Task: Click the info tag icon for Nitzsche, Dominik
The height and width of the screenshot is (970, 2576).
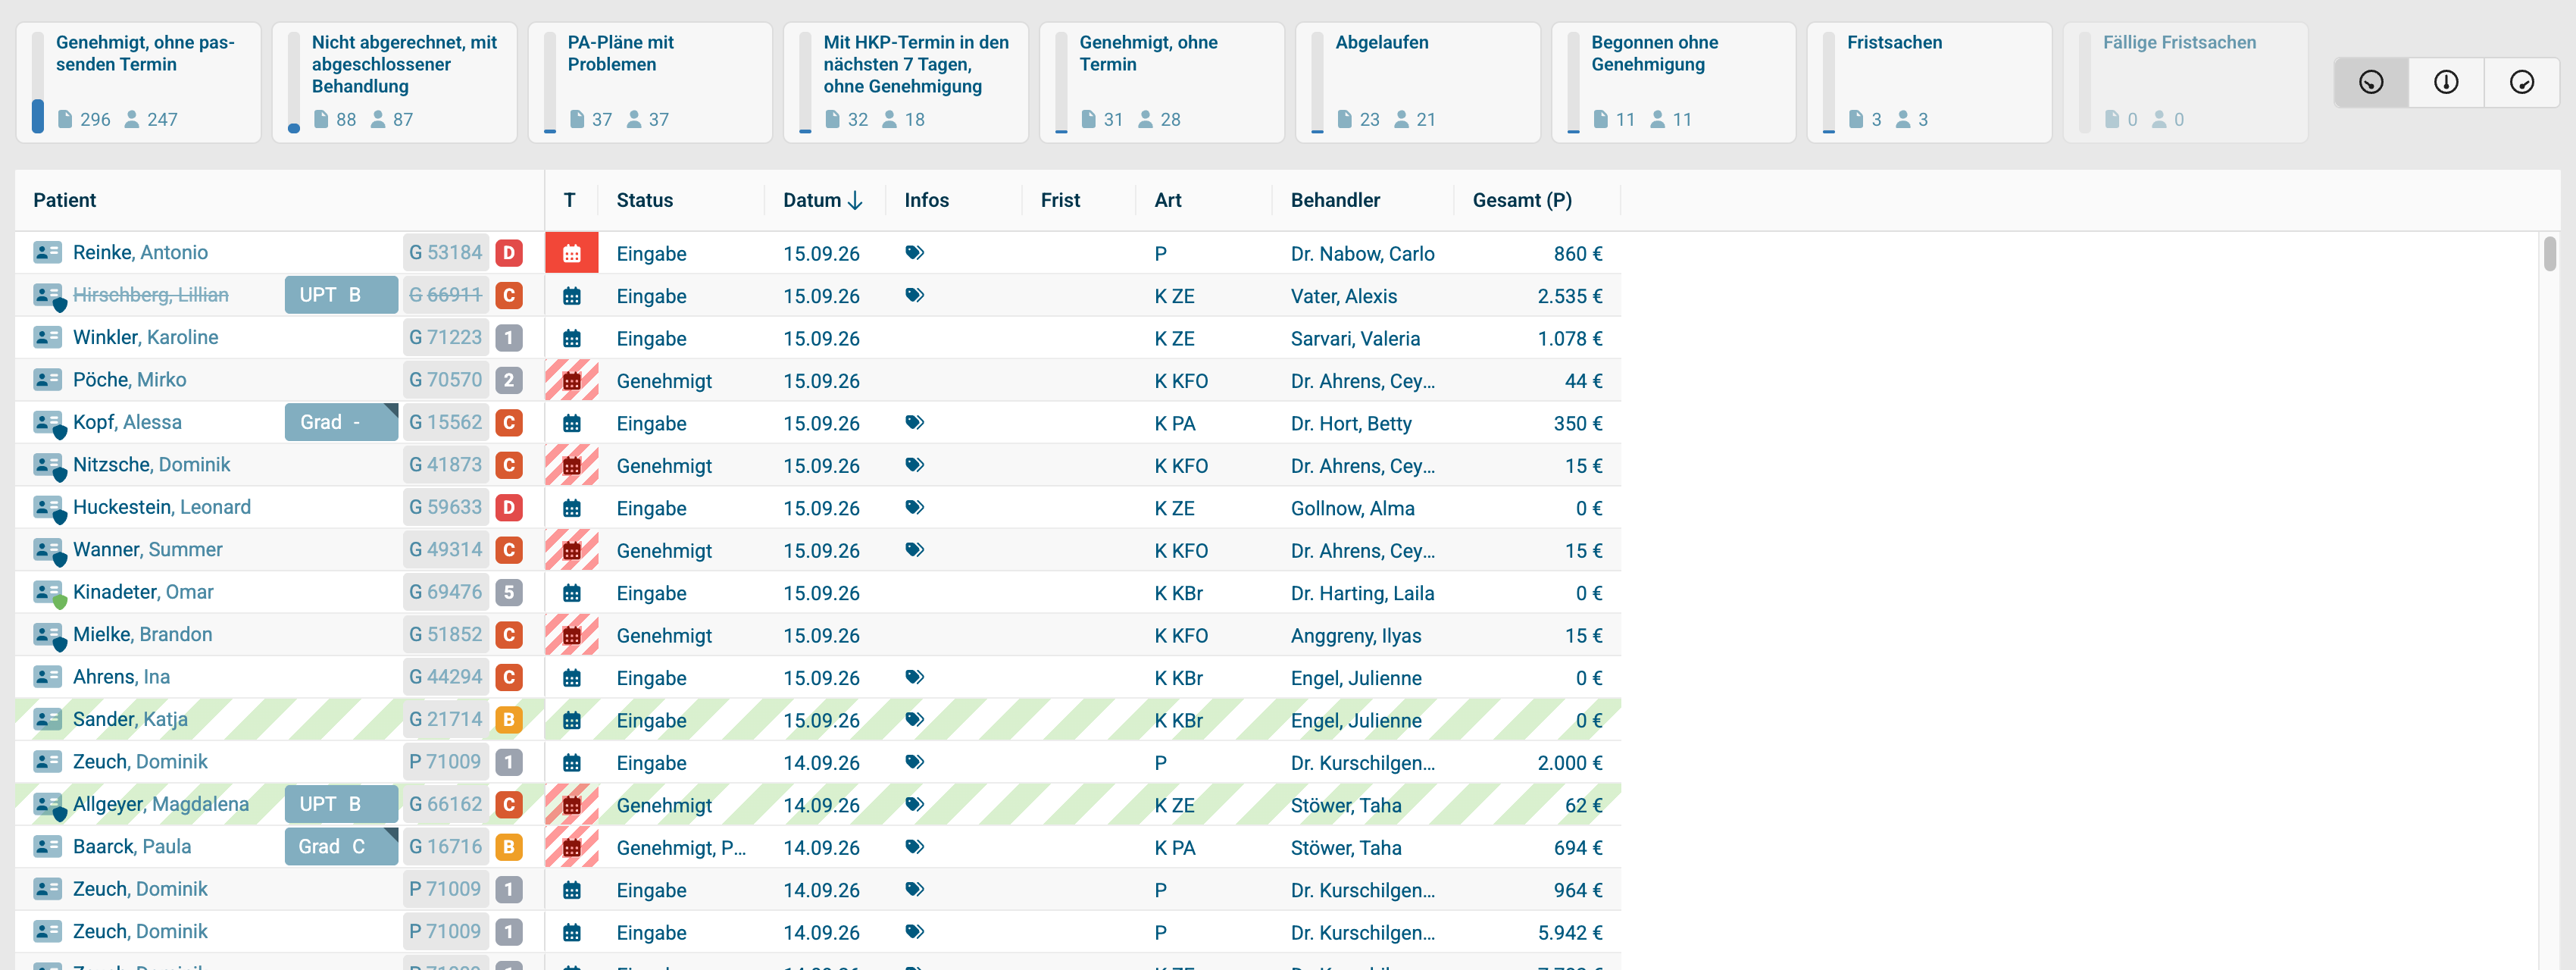Action: [x=914, y=465]
